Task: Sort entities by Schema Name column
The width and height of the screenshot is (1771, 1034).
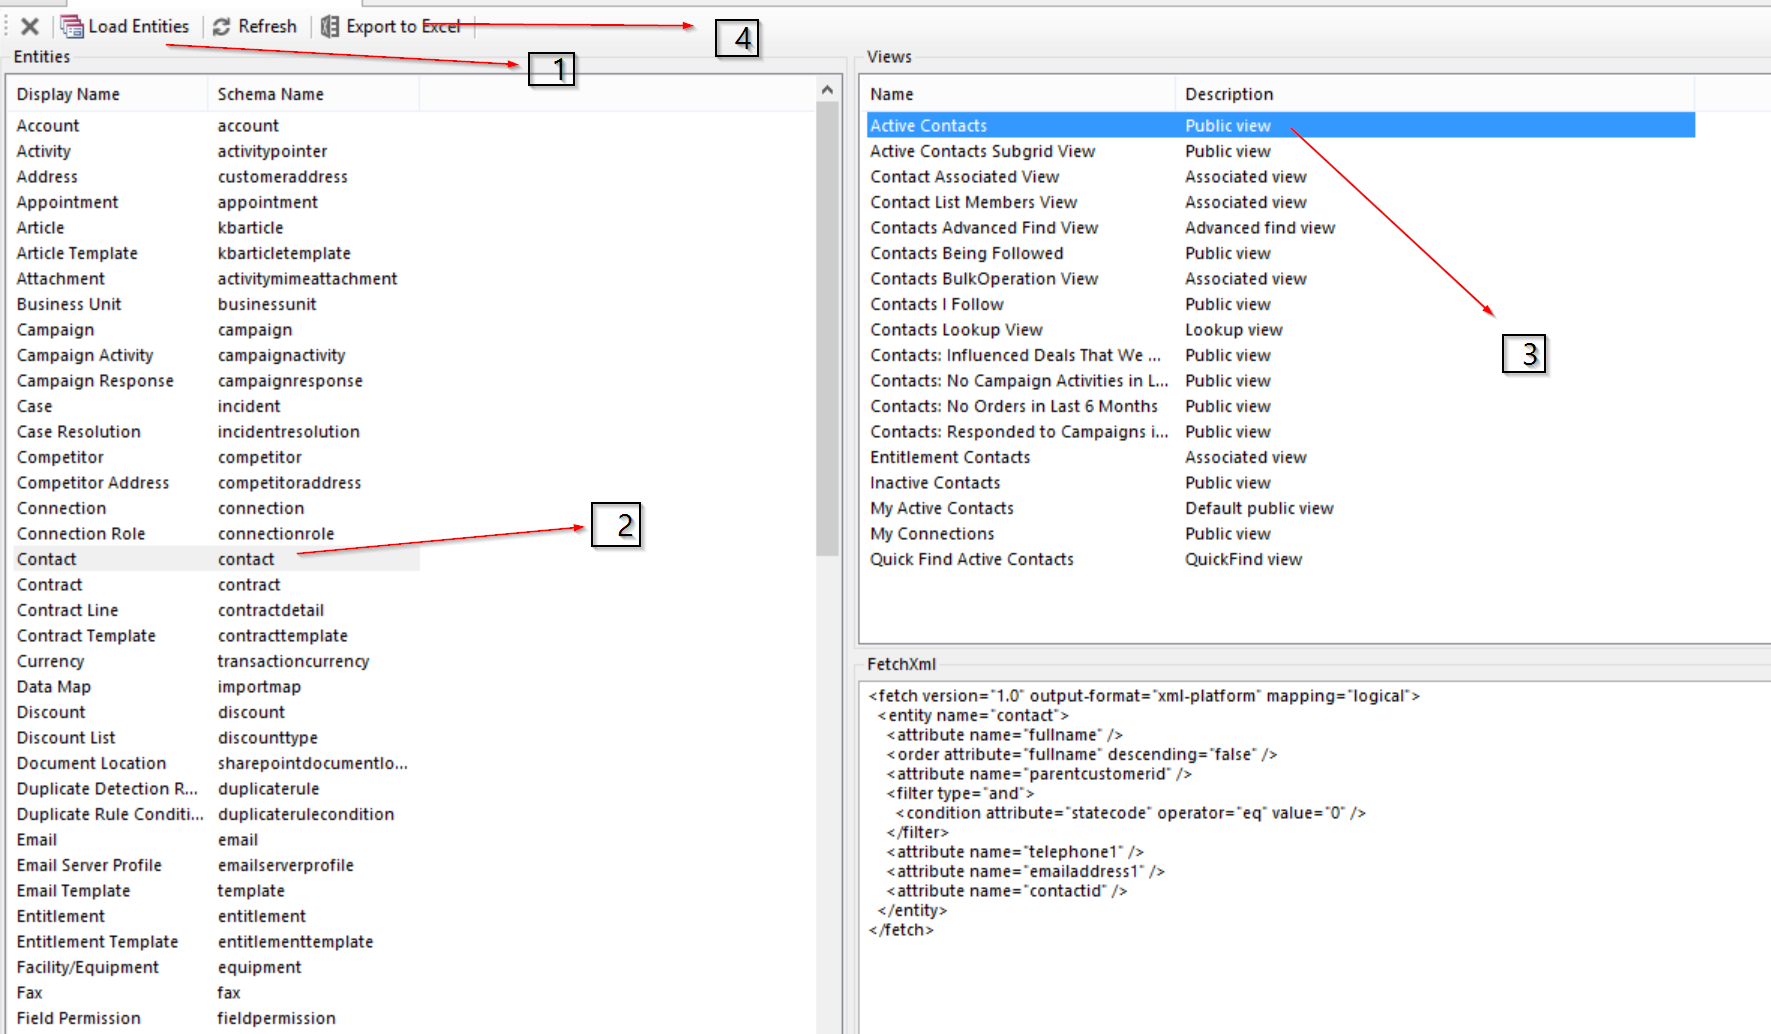Action: (x=270, y=94)
